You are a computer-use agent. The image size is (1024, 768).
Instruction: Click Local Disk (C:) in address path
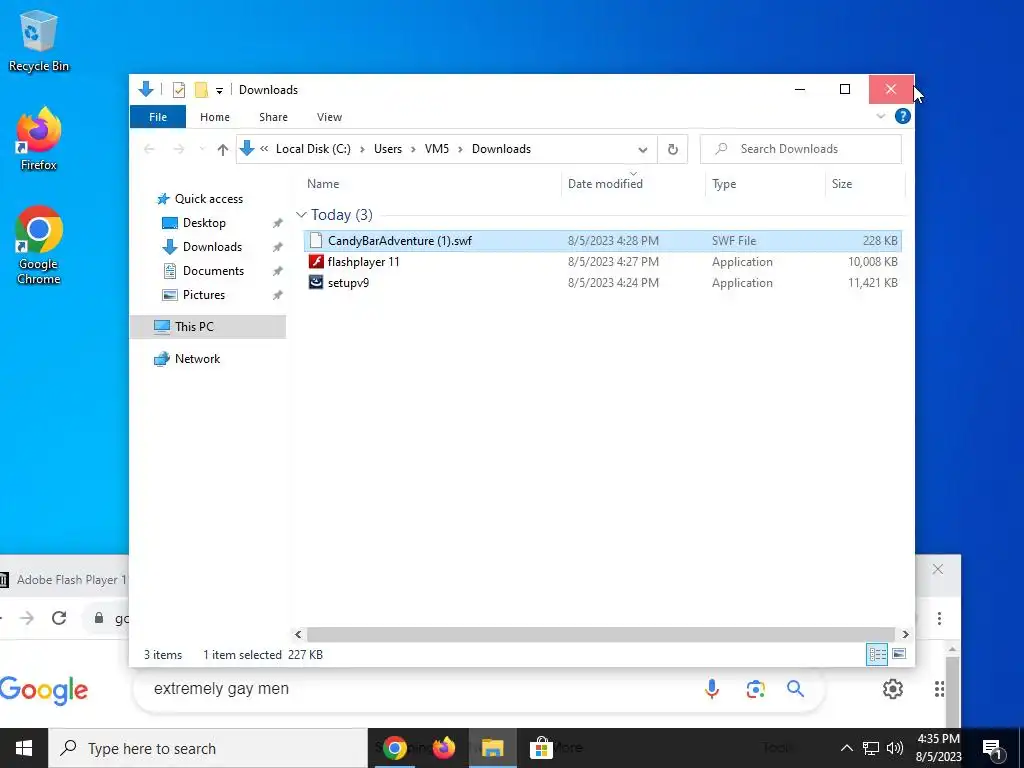[313, 149]
